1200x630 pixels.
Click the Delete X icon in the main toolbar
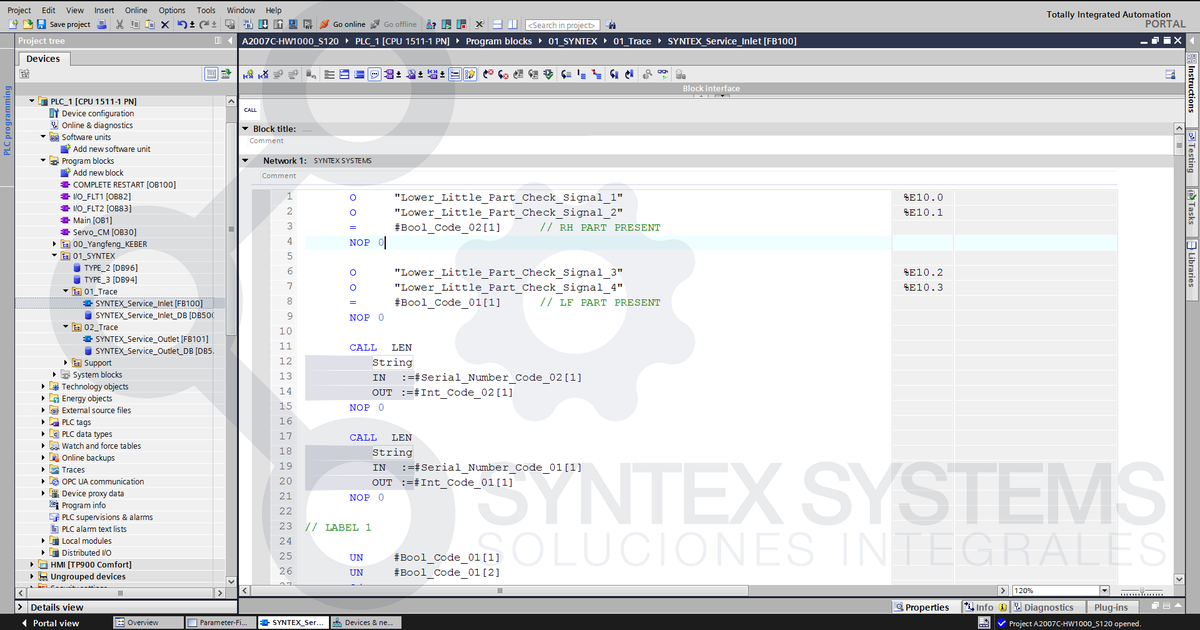coord(165,24)
